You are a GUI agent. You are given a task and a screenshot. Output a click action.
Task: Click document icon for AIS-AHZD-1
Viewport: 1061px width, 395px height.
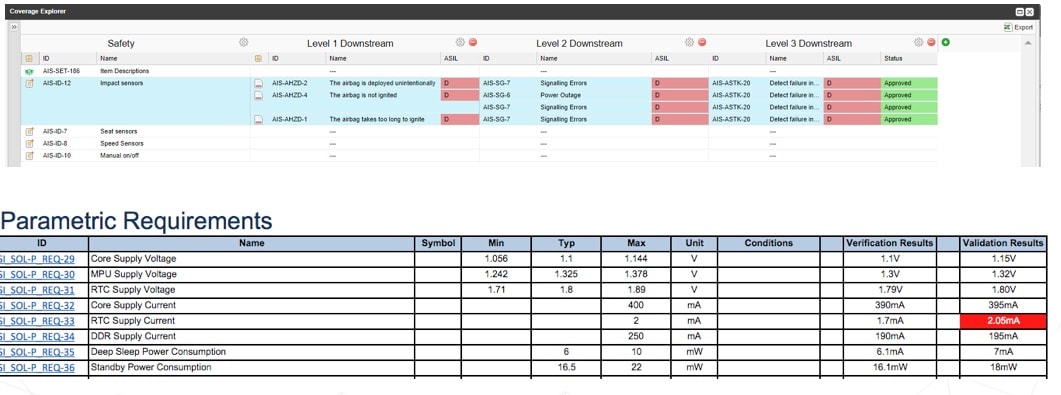(258, 120)
